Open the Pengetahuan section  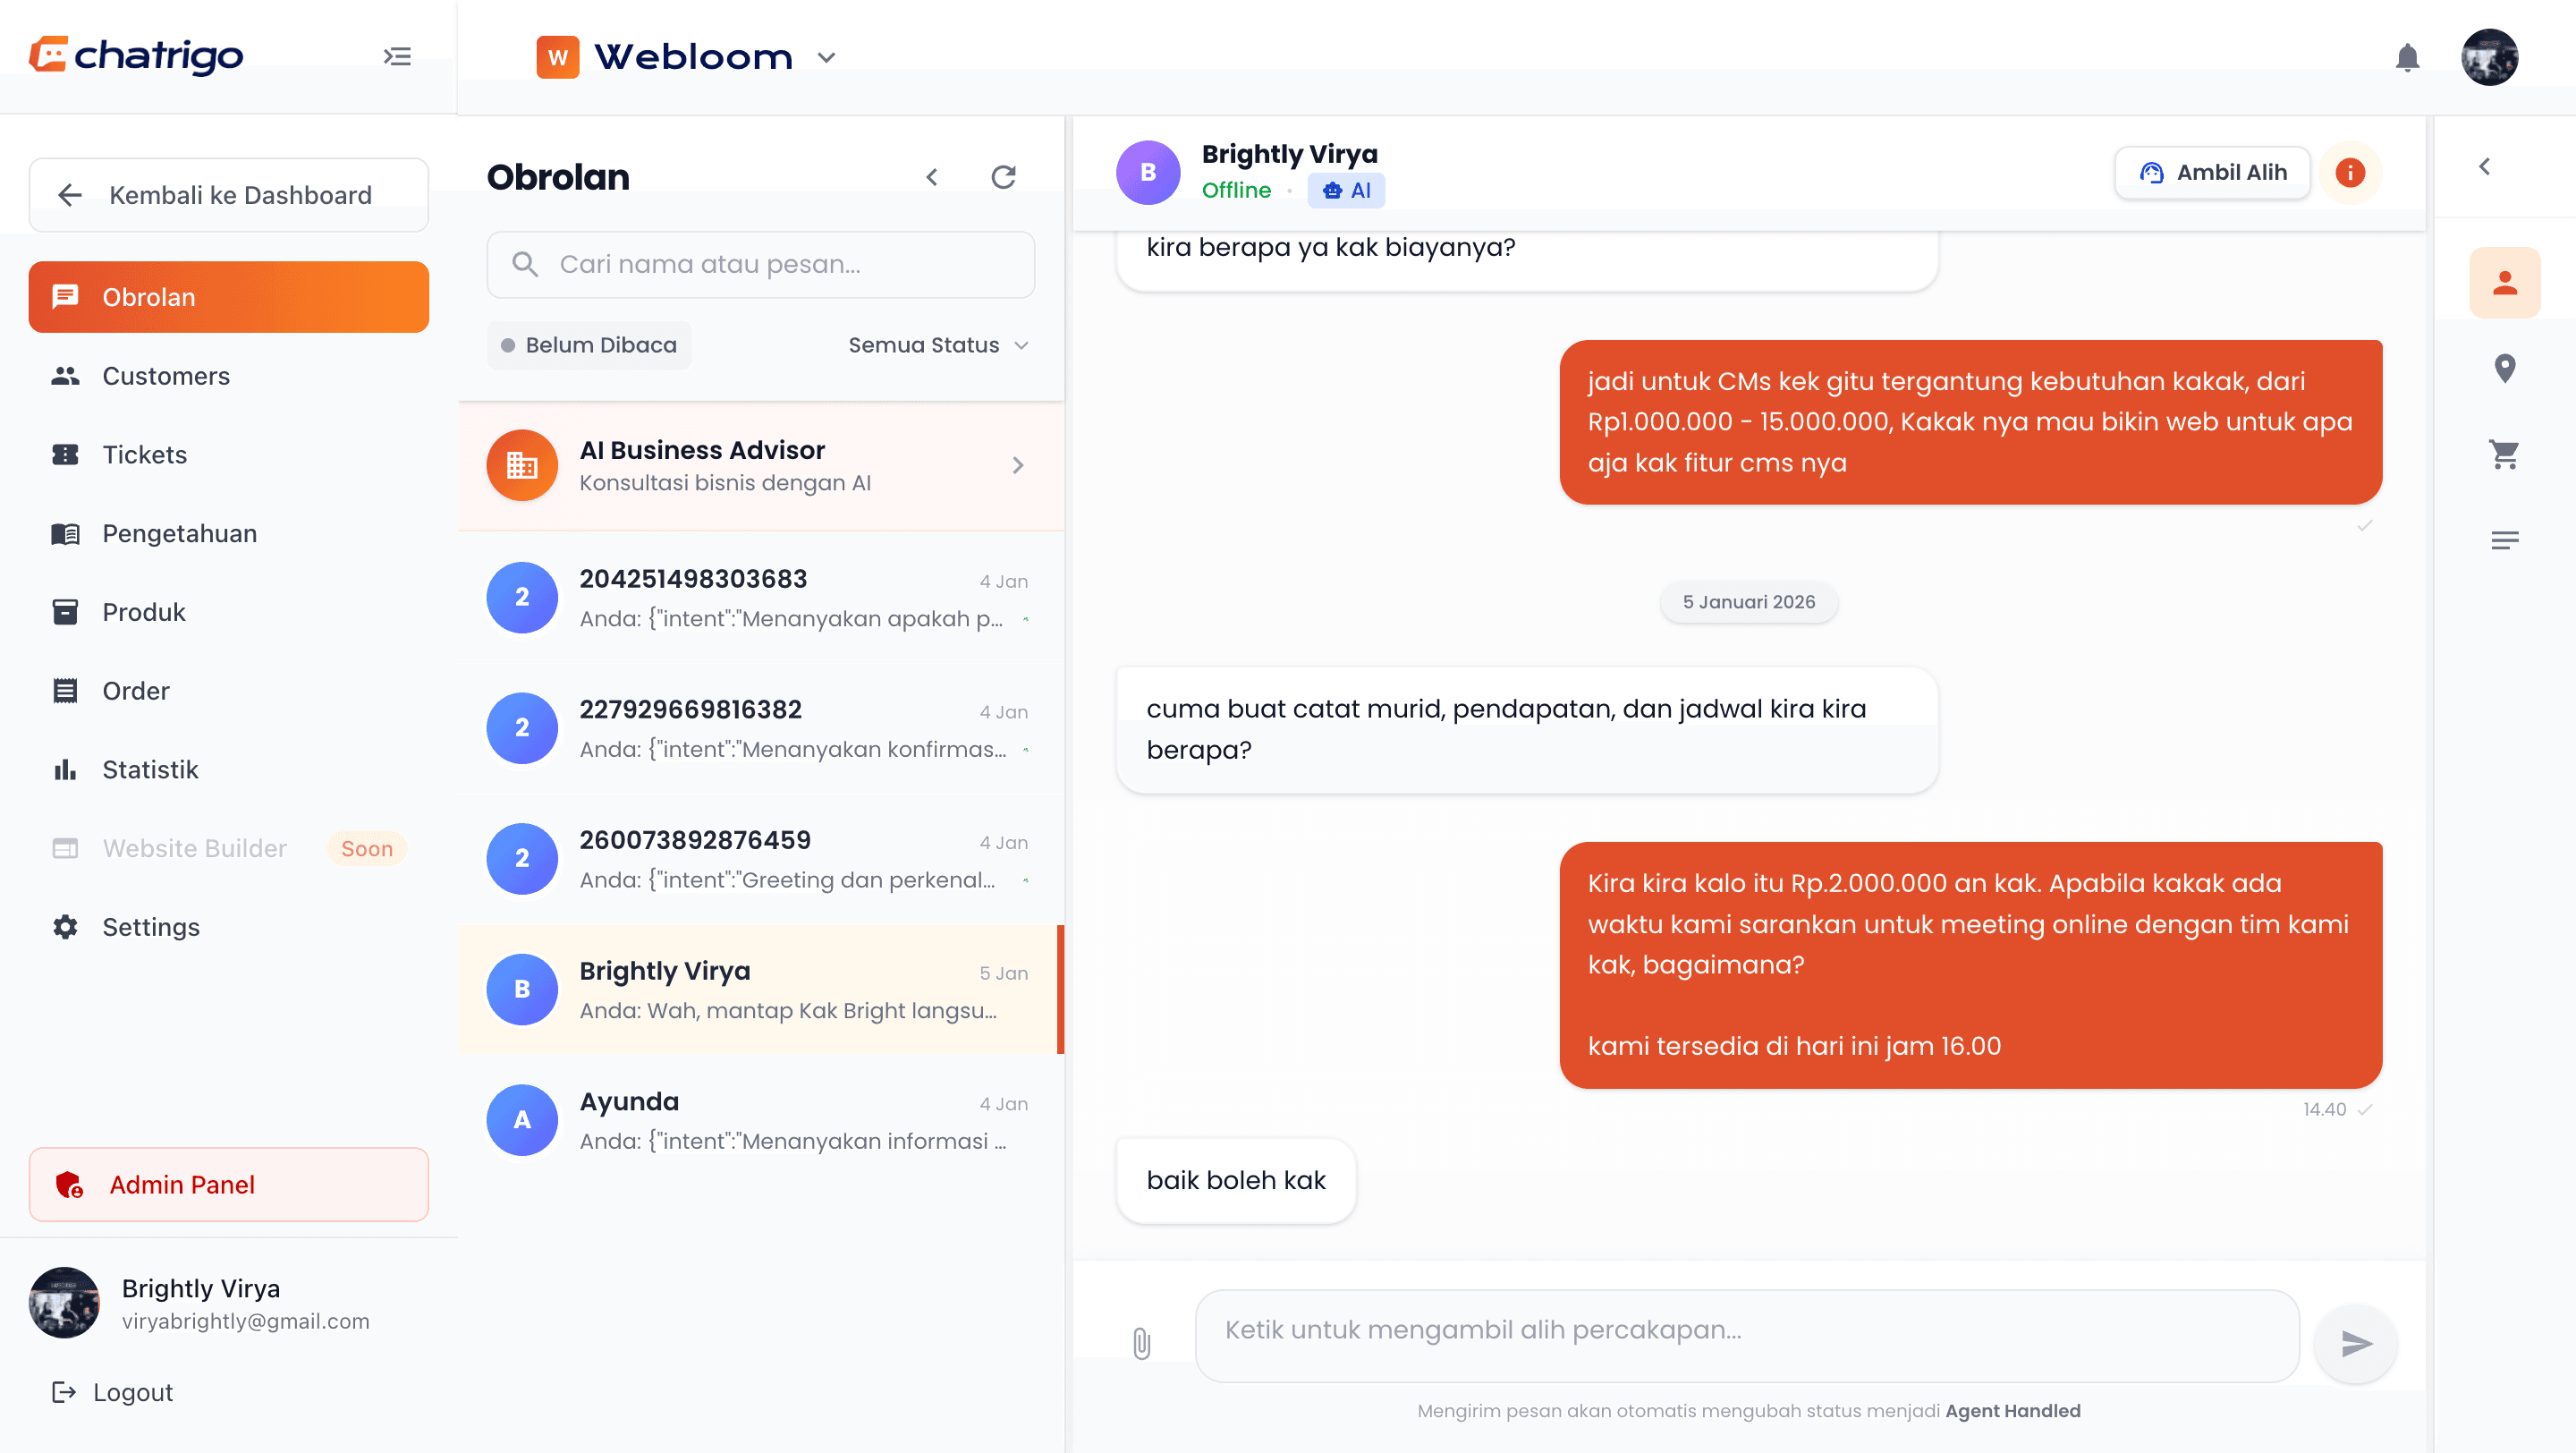pyautogui.click(x=178, y=533)
